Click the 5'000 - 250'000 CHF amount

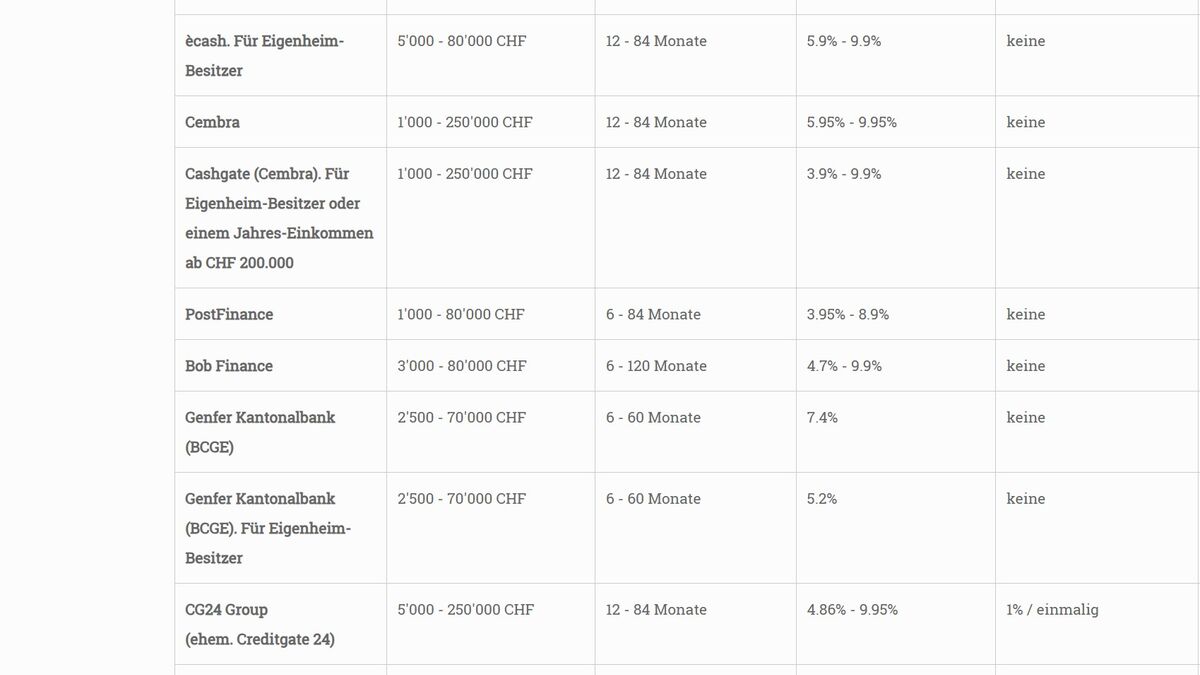pos(465,610)
